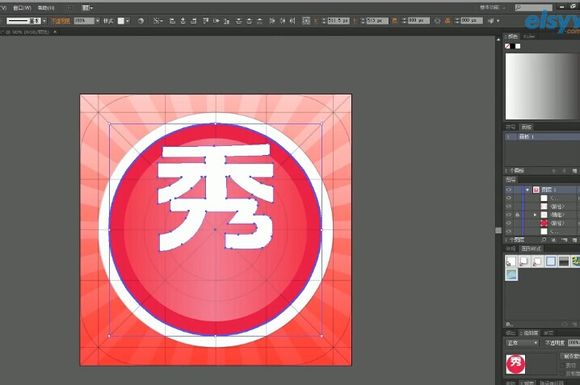The image size is (580, 385).
Task: Apply the dark gradient graphic style swatch
Action: tap(564, 261)
